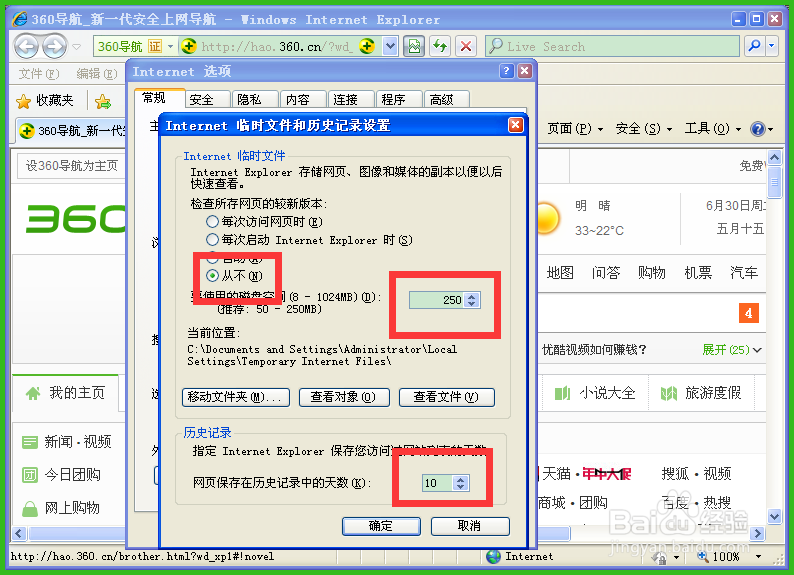This screenshot has width=794, height=575.
Task: Select the 从不 radio option
Action: [213, 275]
